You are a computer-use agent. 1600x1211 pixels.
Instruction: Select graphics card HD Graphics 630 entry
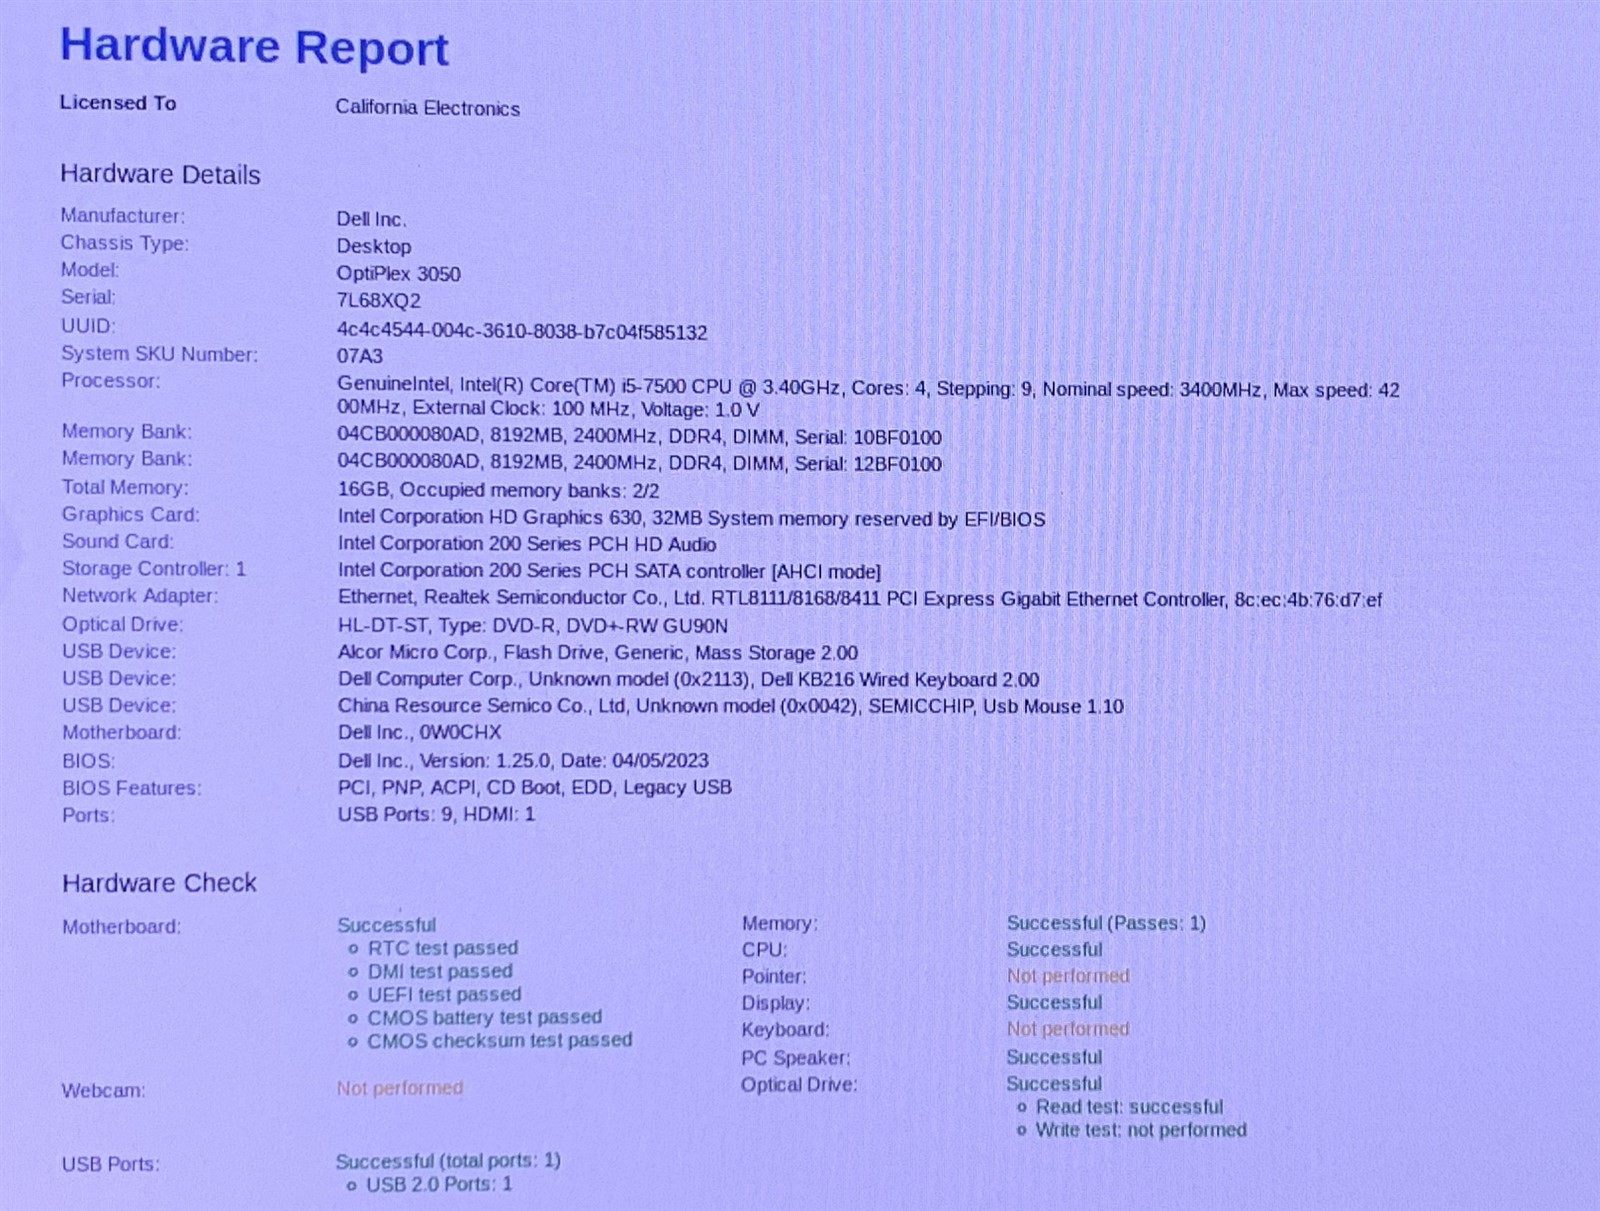[x=691, y=518]
